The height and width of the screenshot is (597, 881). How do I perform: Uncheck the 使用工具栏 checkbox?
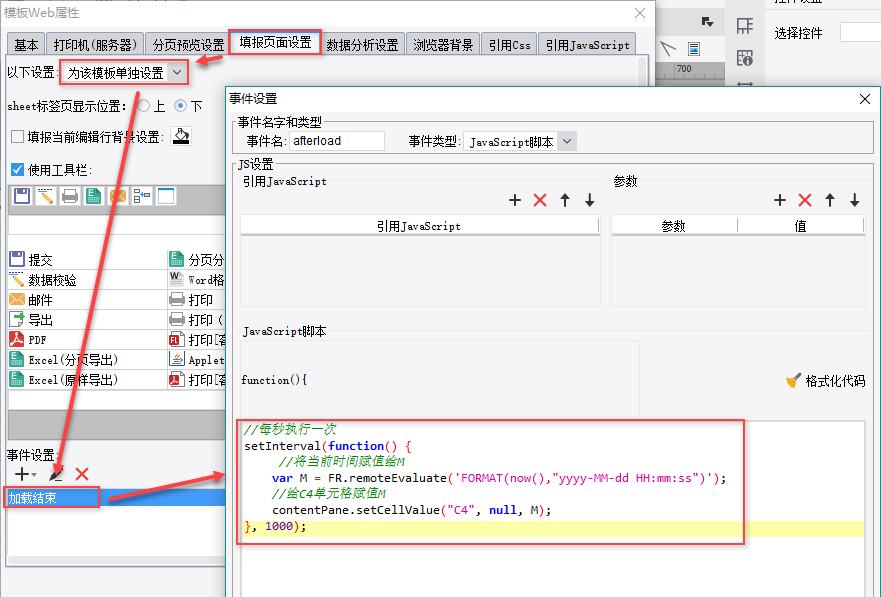(x=17, y=170)
